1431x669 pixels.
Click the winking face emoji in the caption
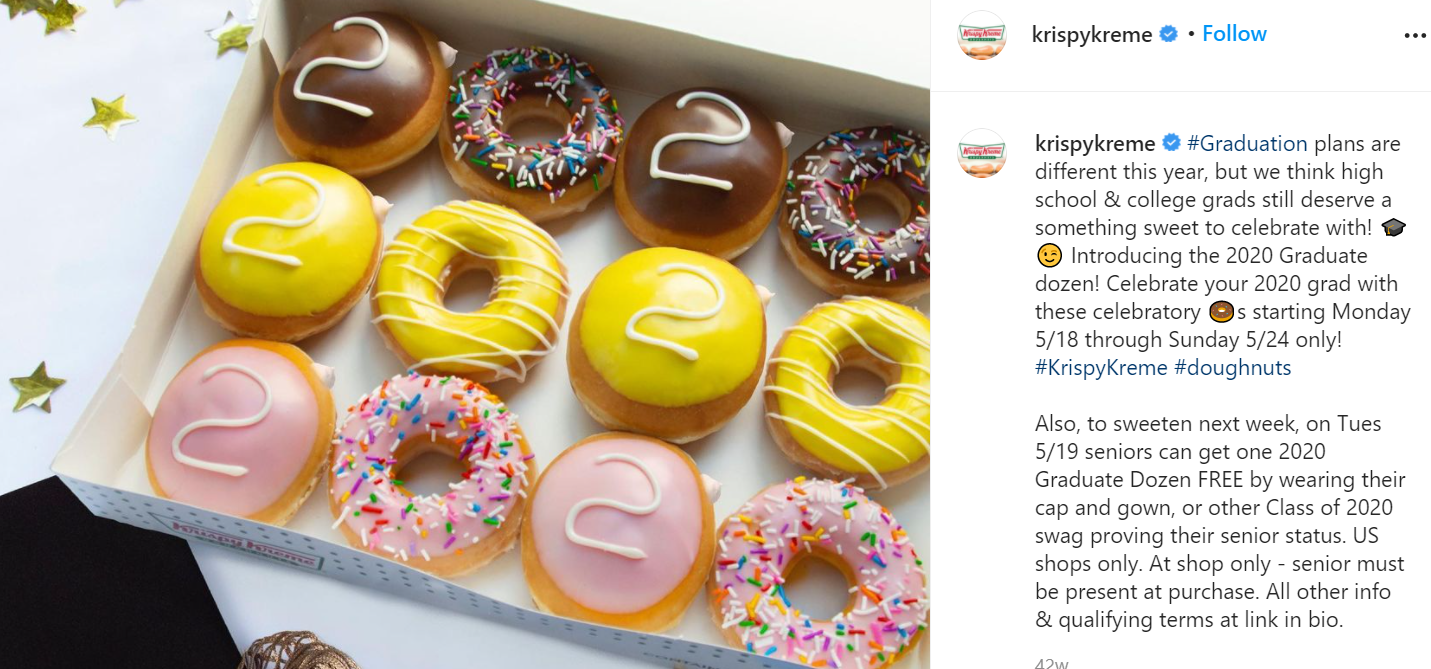click(1049, 256)
